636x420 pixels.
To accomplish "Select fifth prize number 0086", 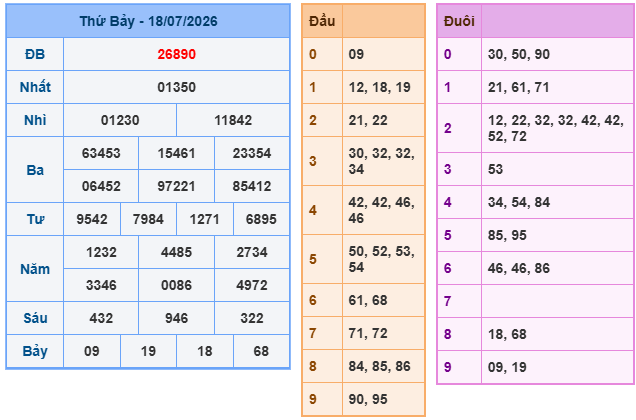I will 176,285.
